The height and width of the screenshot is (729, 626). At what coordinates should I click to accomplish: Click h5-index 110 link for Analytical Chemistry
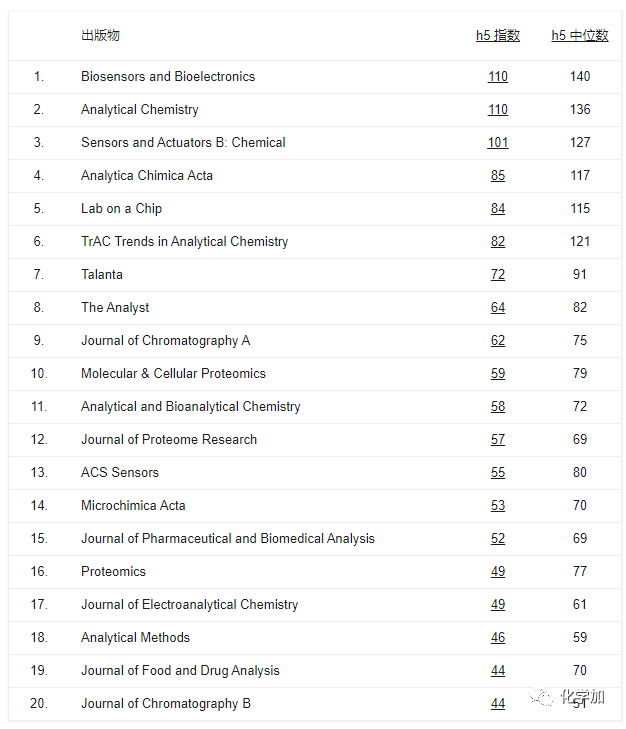click(x=497, y=110)
